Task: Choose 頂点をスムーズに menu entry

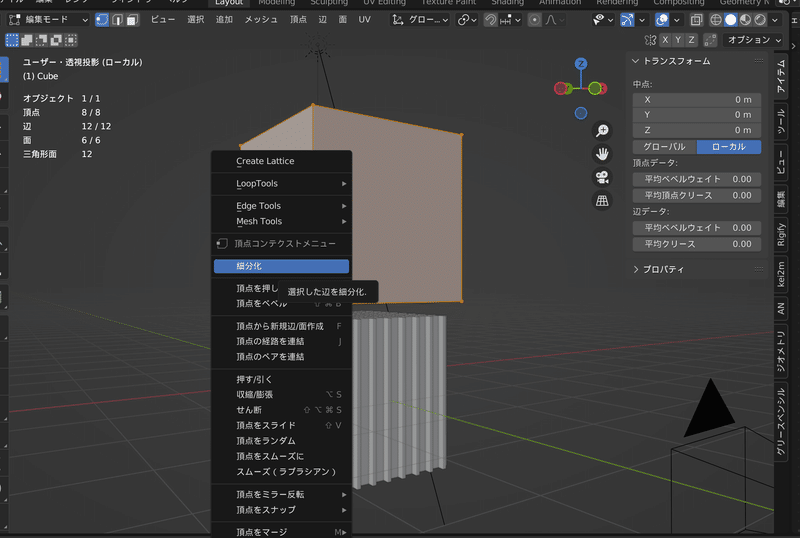Action: point(281,456)
